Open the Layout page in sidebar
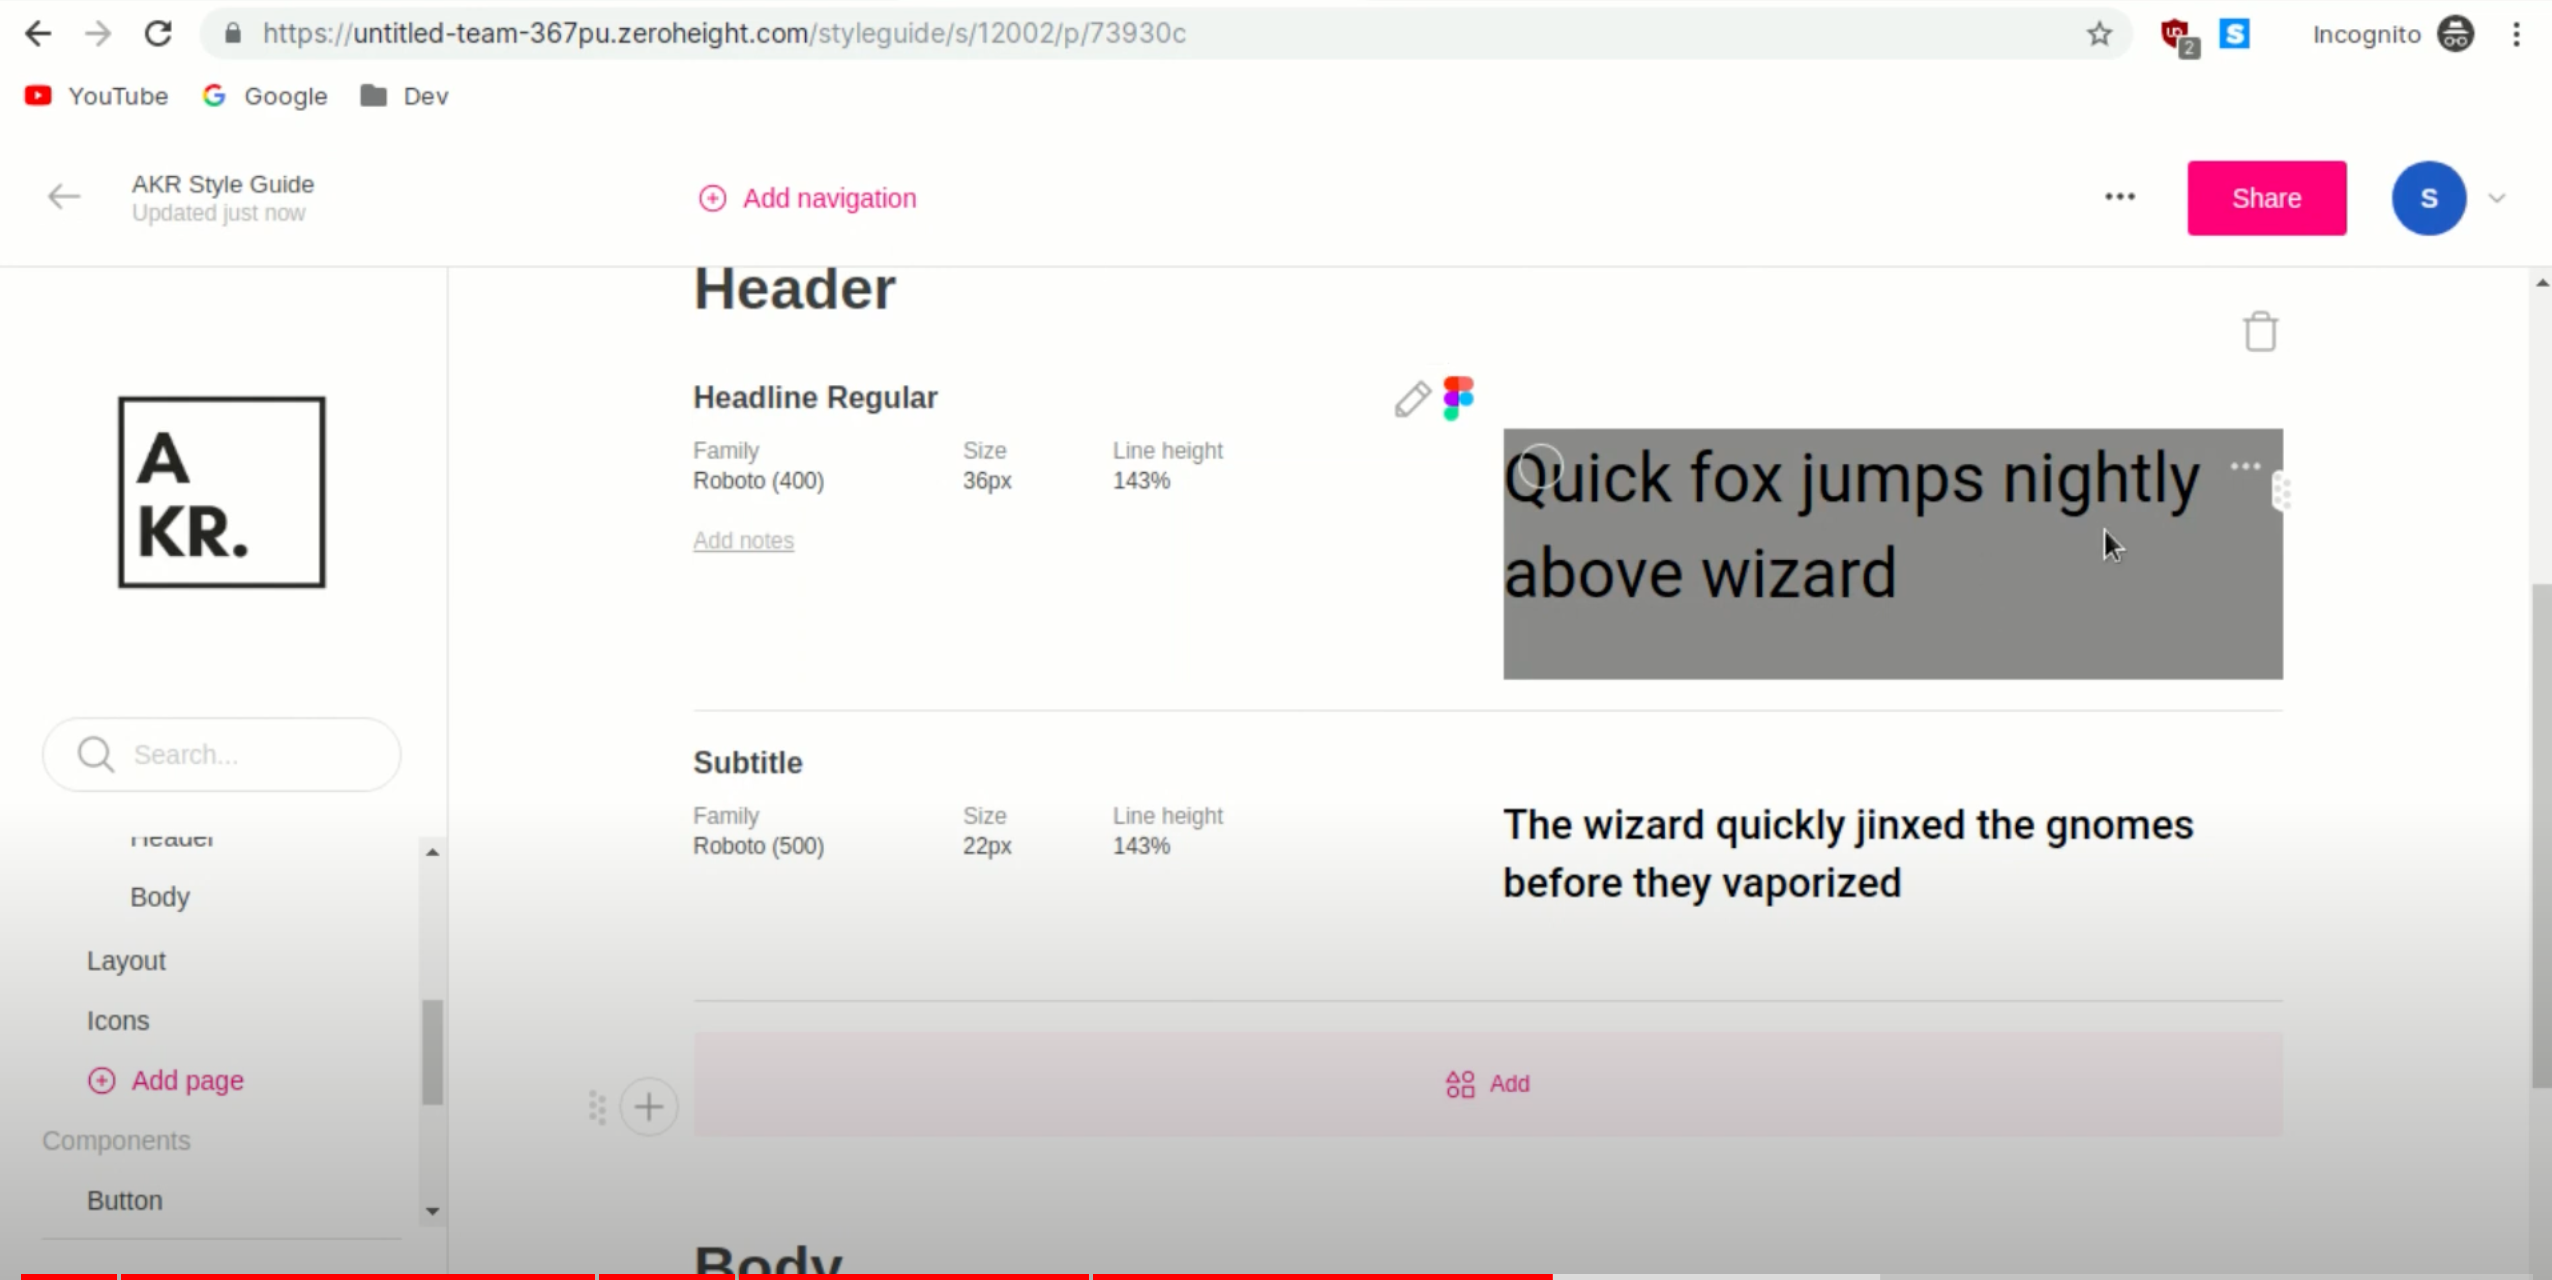 pyautogui.click(x=126, y=961)
